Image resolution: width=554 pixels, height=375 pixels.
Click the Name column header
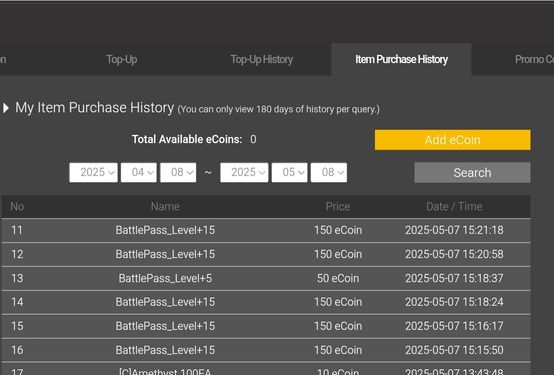pyautogui.click(x=165, y=206)
